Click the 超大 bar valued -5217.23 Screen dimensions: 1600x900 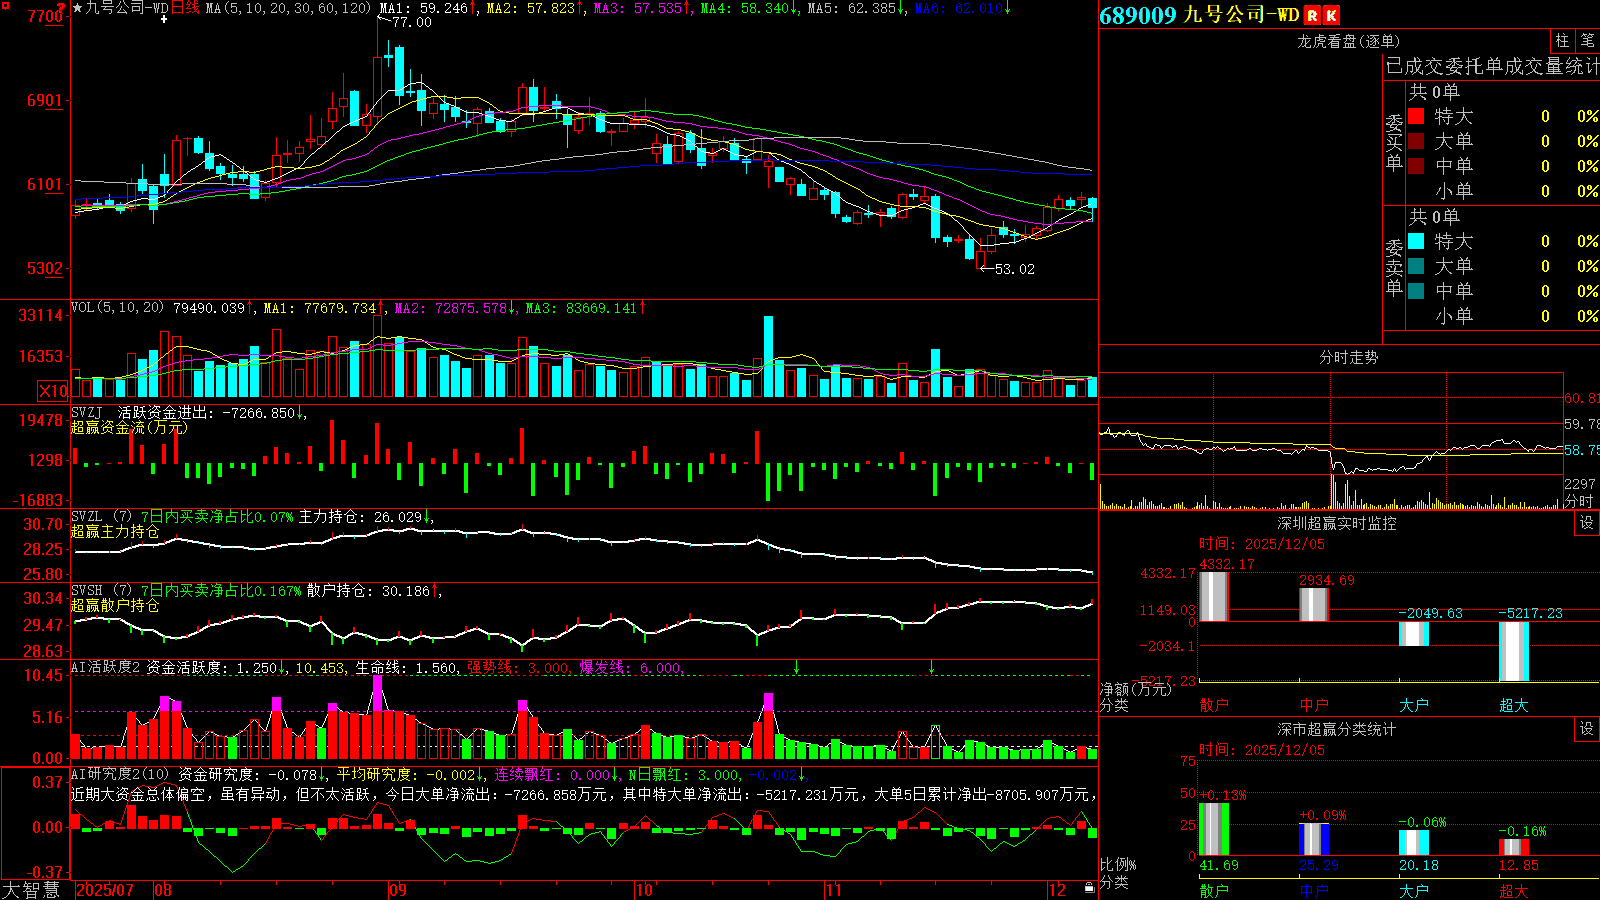tap(1514, 651)
